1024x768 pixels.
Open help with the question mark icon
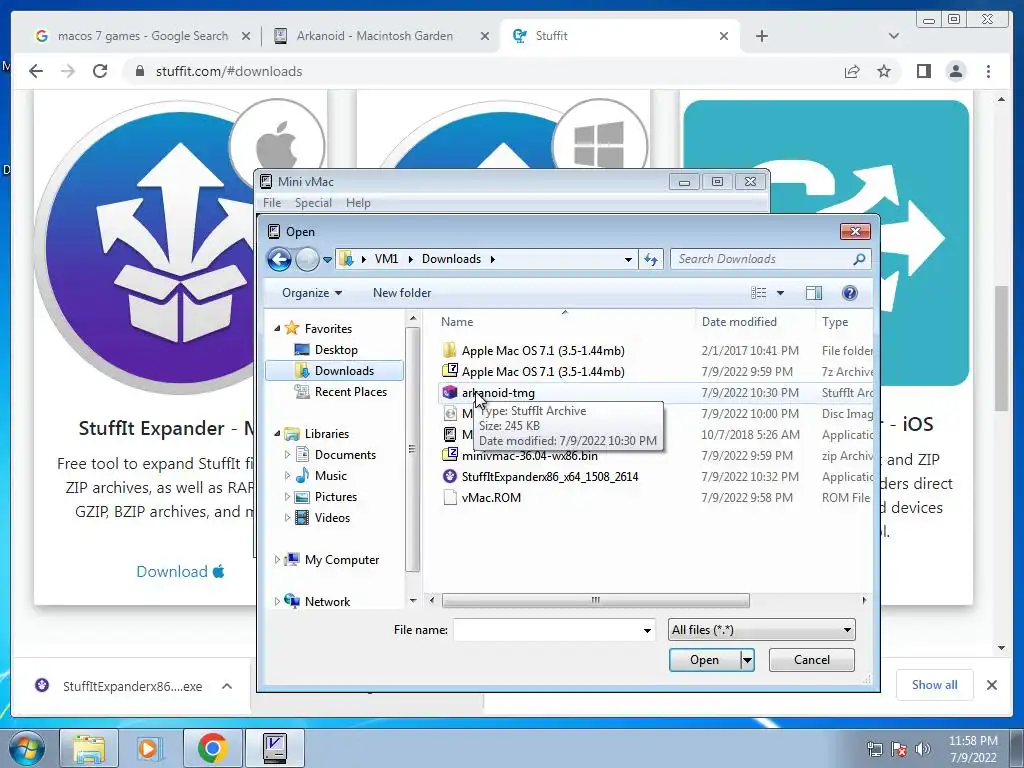click(x=850, y=293)
